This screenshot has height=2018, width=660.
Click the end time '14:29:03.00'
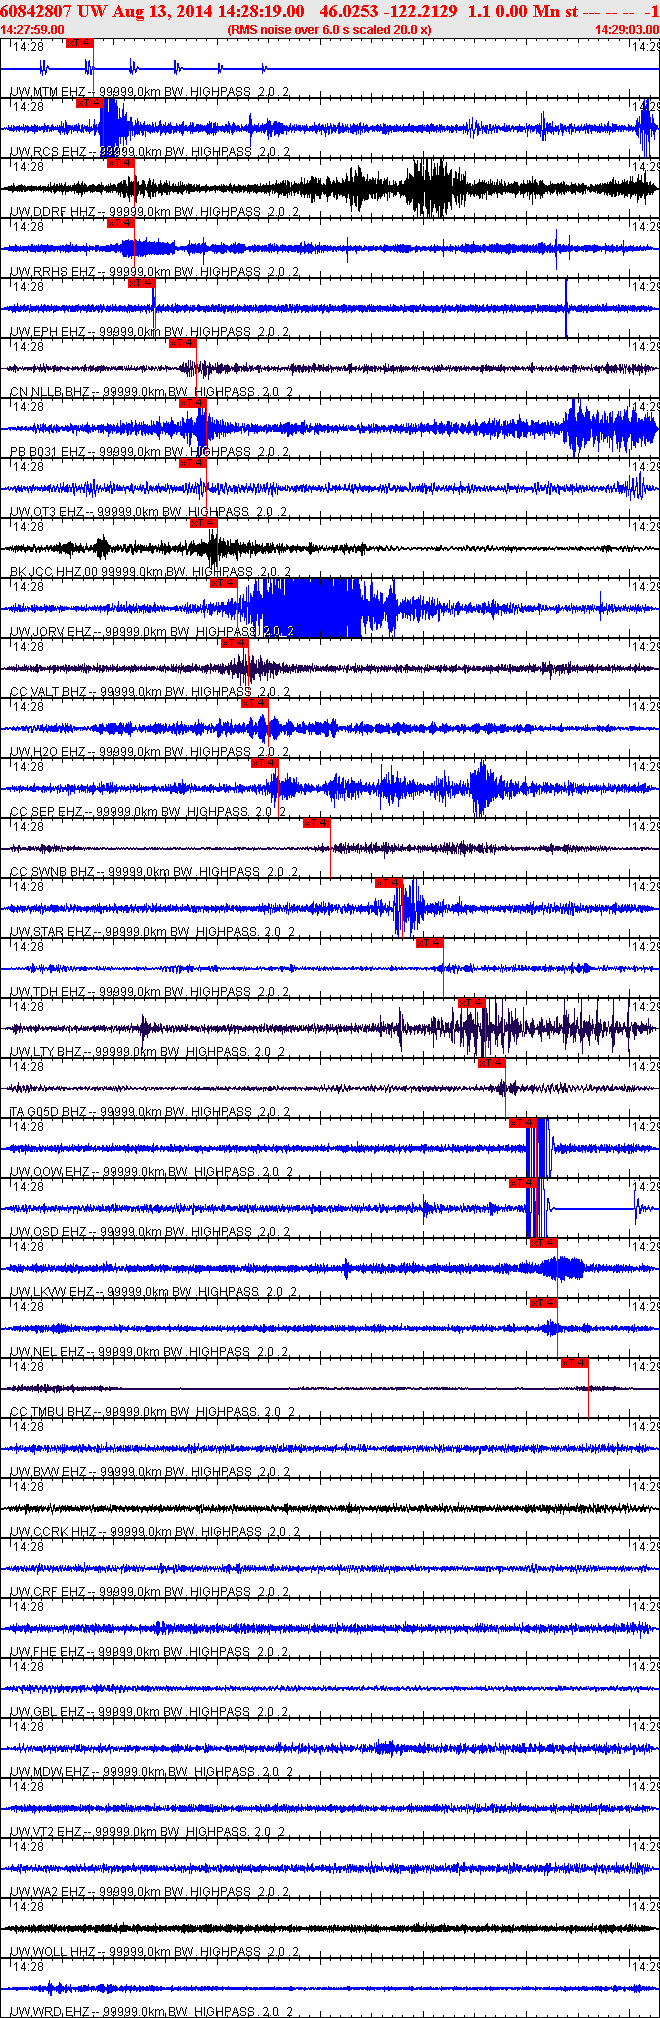click(x=627, y=29)
